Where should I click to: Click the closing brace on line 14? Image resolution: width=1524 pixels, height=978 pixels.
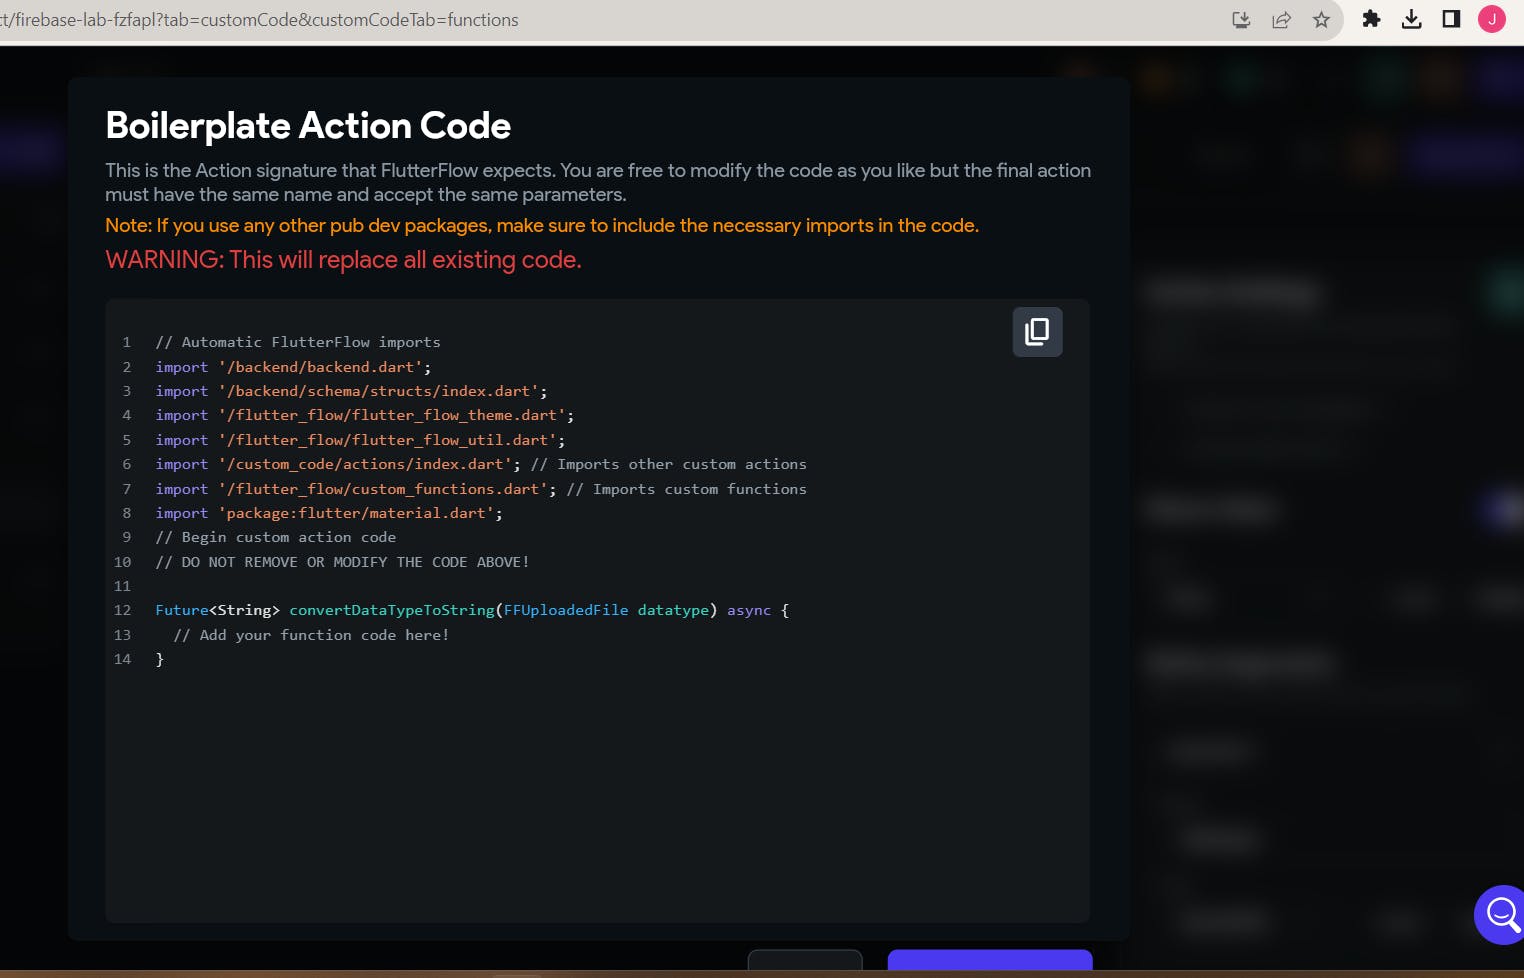(159, 659)
